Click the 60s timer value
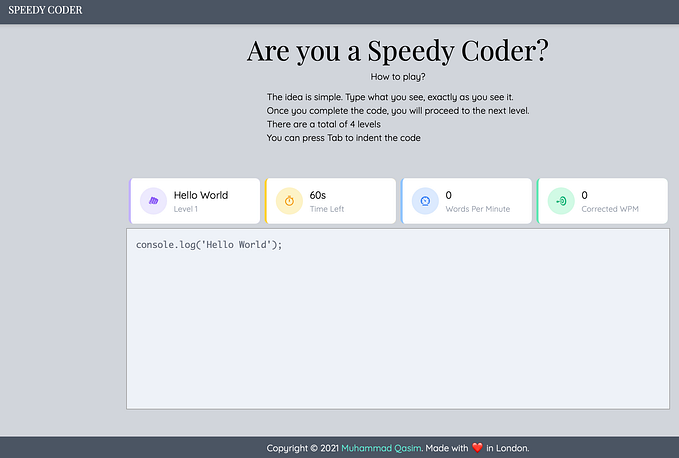Viewport: 679px width, 458px height. click(x=318, y=195)
